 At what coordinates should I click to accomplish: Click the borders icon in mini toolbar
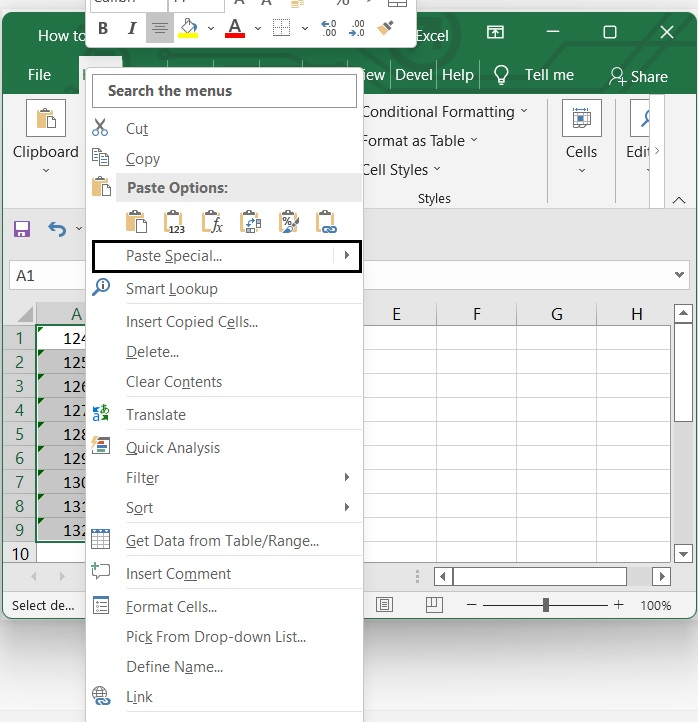[x=281, y=29]
